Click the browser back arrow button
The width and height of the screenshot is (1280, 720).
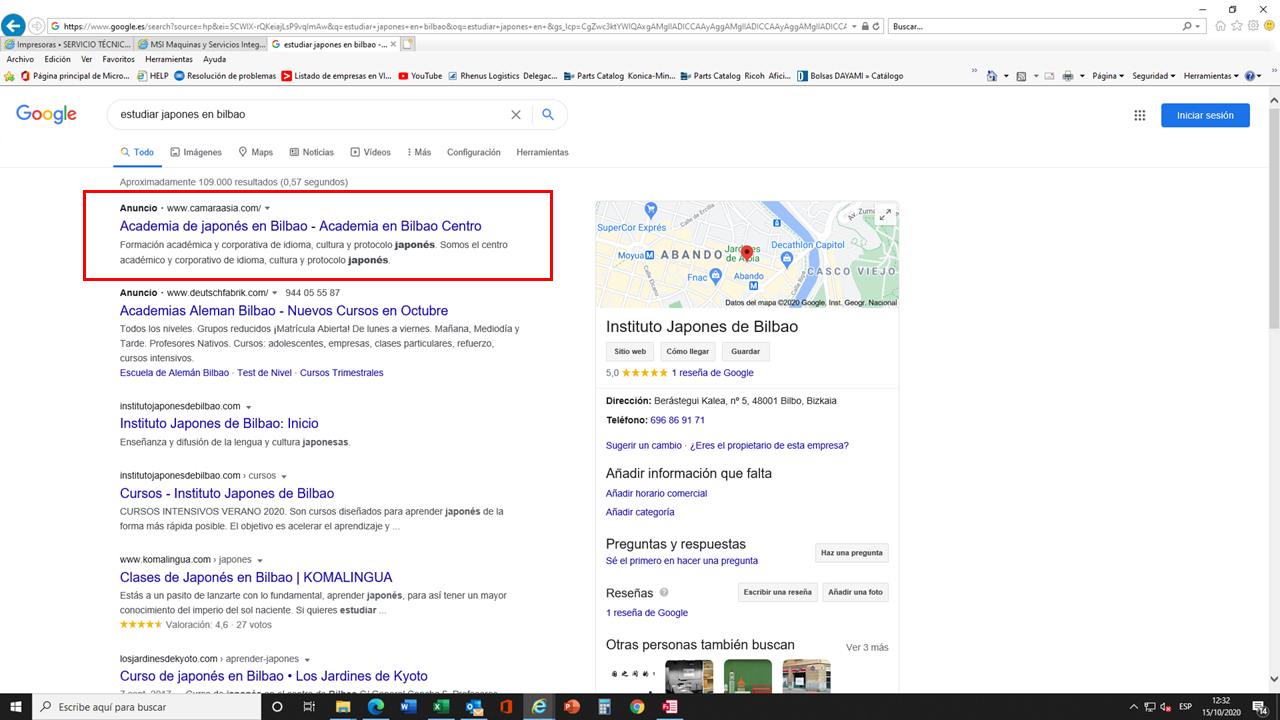coord(14,25)
